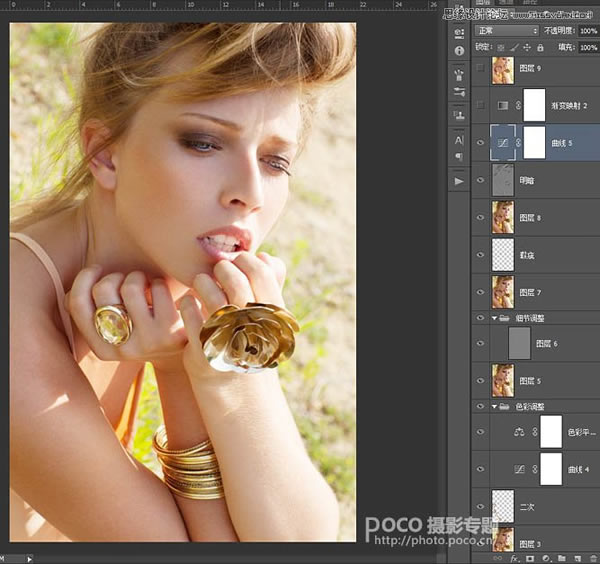The height and width of the screenshot is (564, 600).
Task: Click the curves icon of 曲线 4
Action: 519,469
